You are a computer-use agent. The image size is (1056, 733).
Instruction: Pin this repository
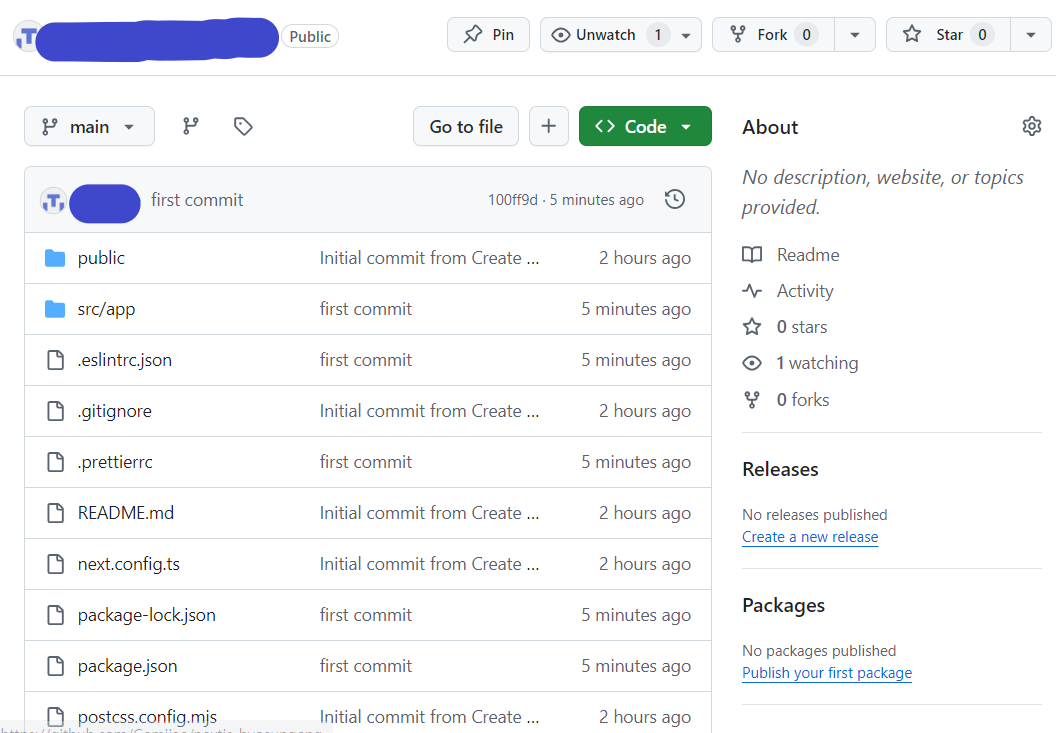click(x=488, y=34)
